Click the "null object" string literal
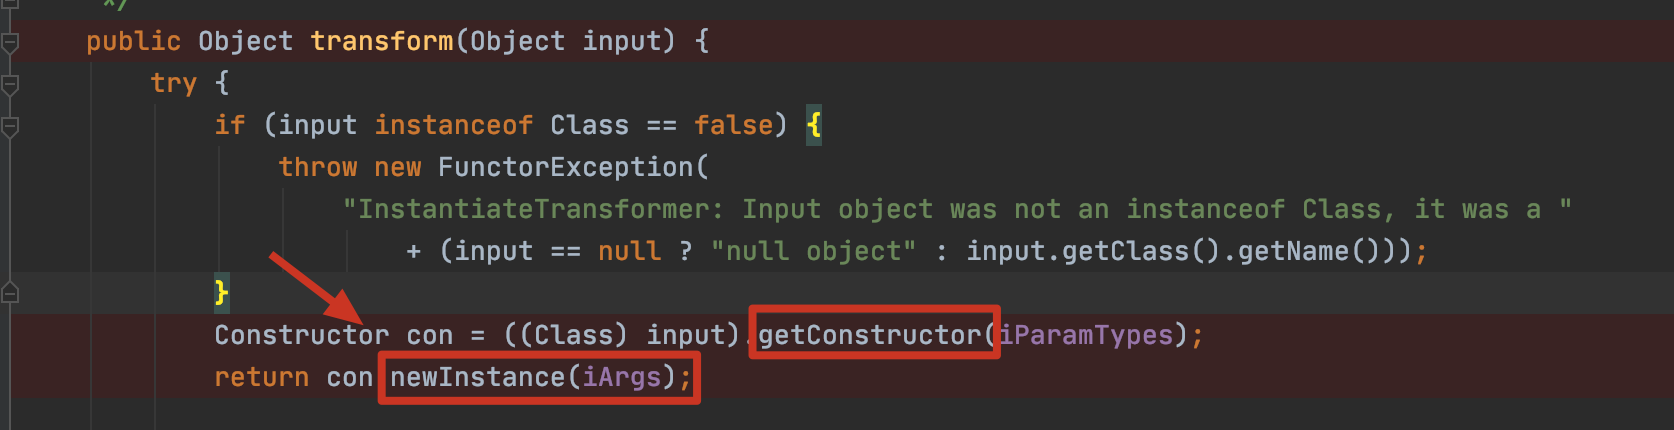Screen dimensions: 1674x430 [813, 251]
